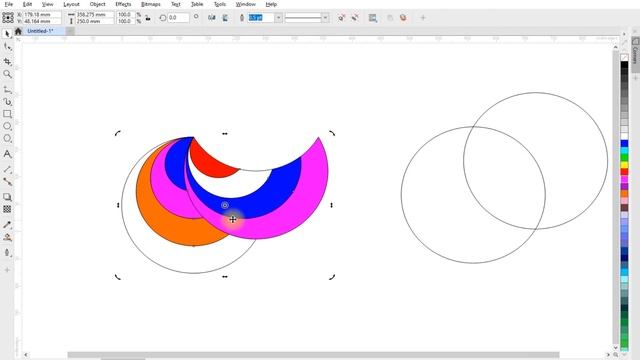640x360 pixels.
Task: Pick the yellow swatch in palette
Action: 624,165
